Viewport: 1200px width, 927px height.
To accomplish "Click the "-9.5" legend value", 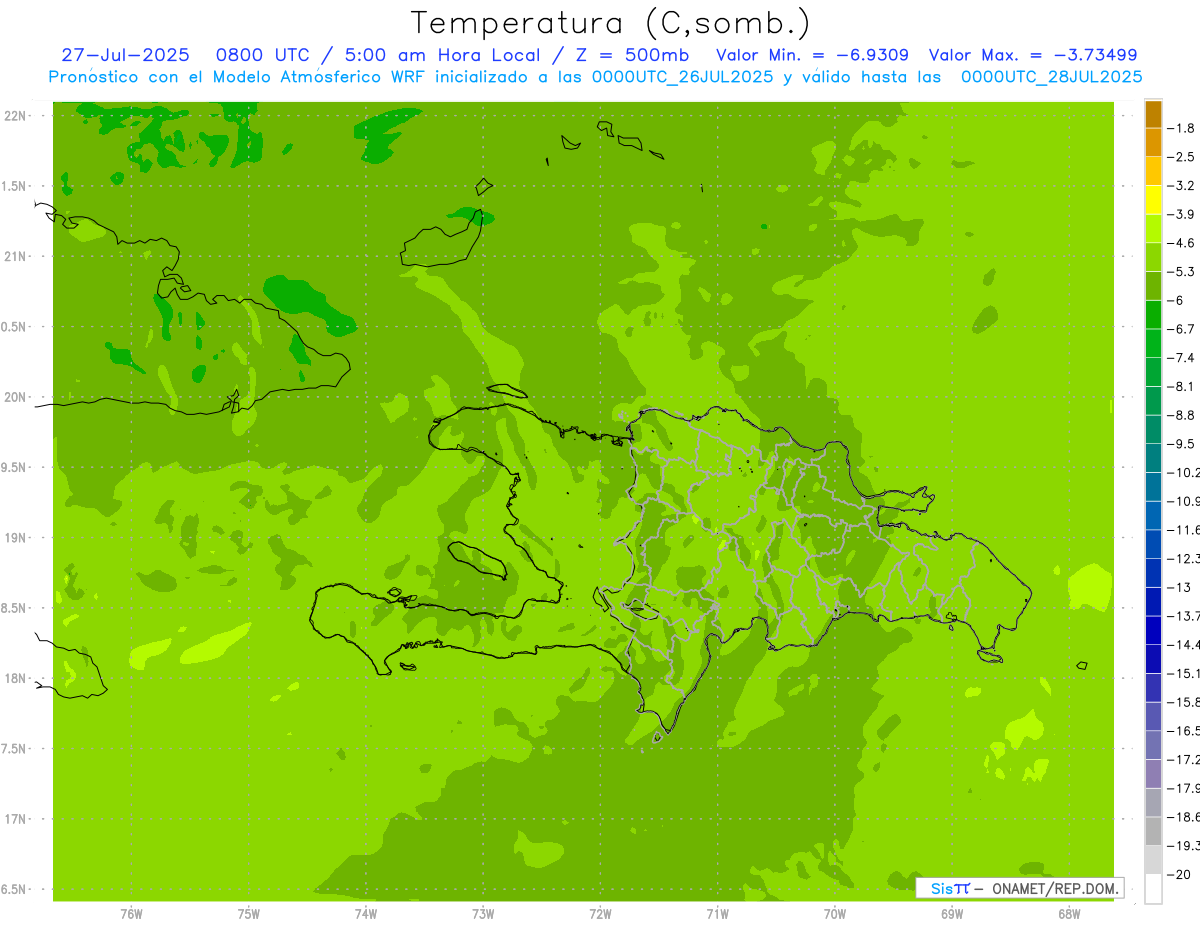I will point(1181,444).
